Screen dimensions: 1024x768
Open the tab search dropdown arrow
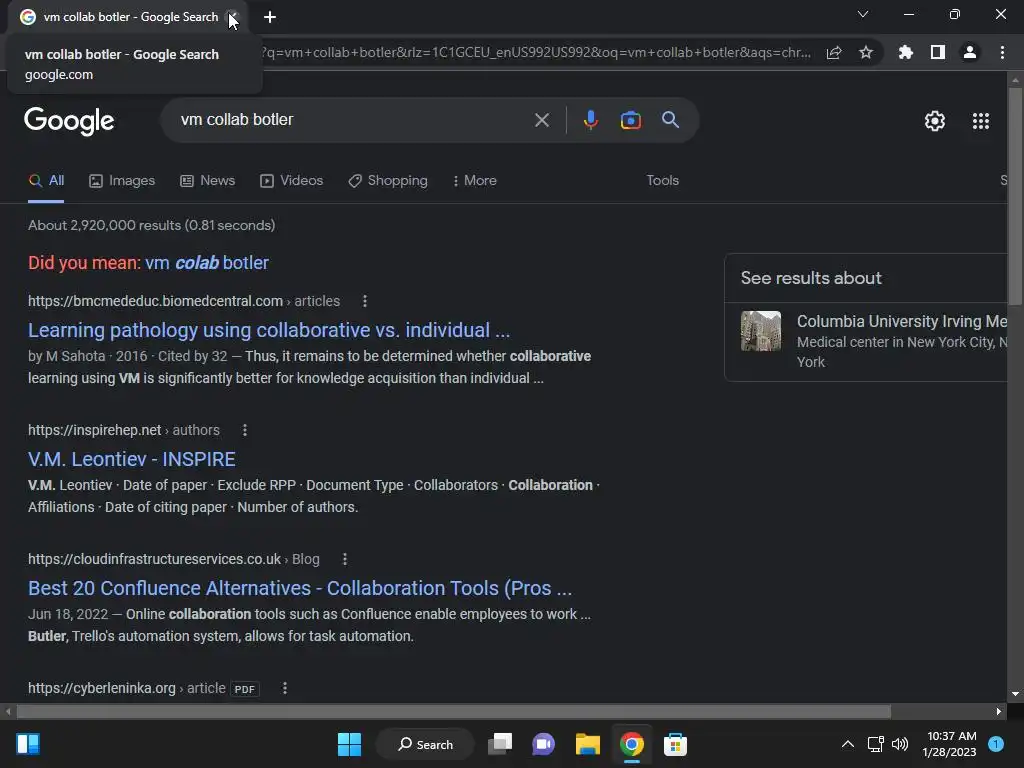point(863,14)
